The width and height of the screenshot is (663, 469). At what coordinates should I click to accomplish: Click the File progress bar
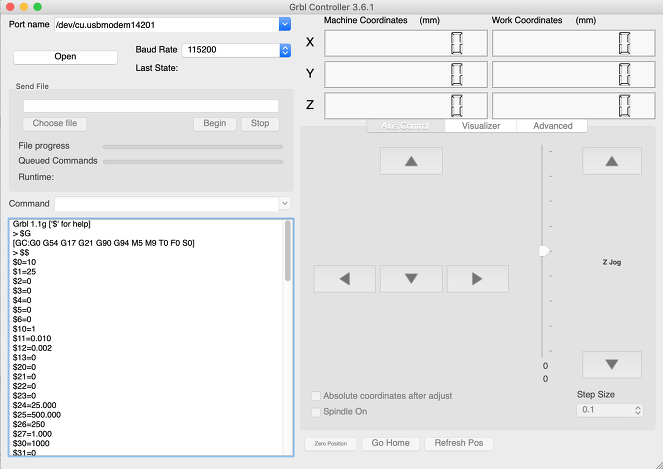[193, 147]
